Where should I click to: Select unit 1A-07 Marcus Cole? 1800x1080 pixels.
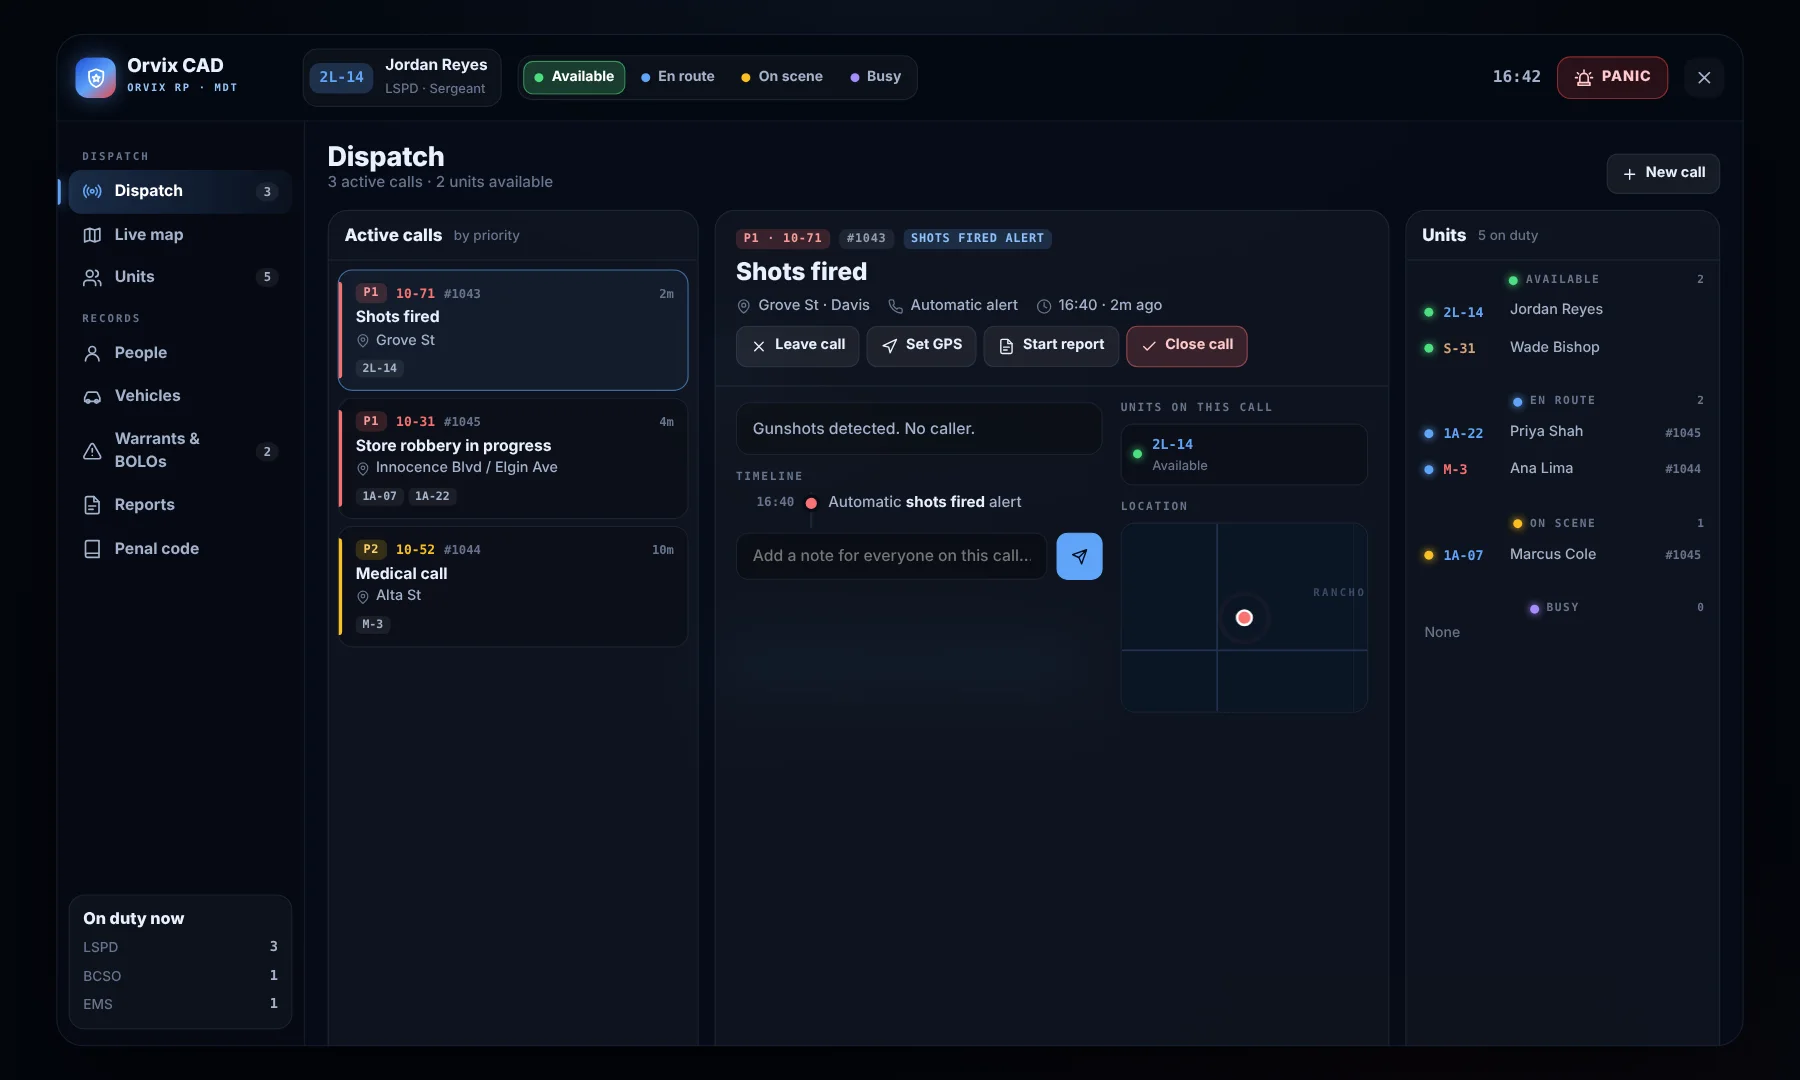pos(1562,555)
